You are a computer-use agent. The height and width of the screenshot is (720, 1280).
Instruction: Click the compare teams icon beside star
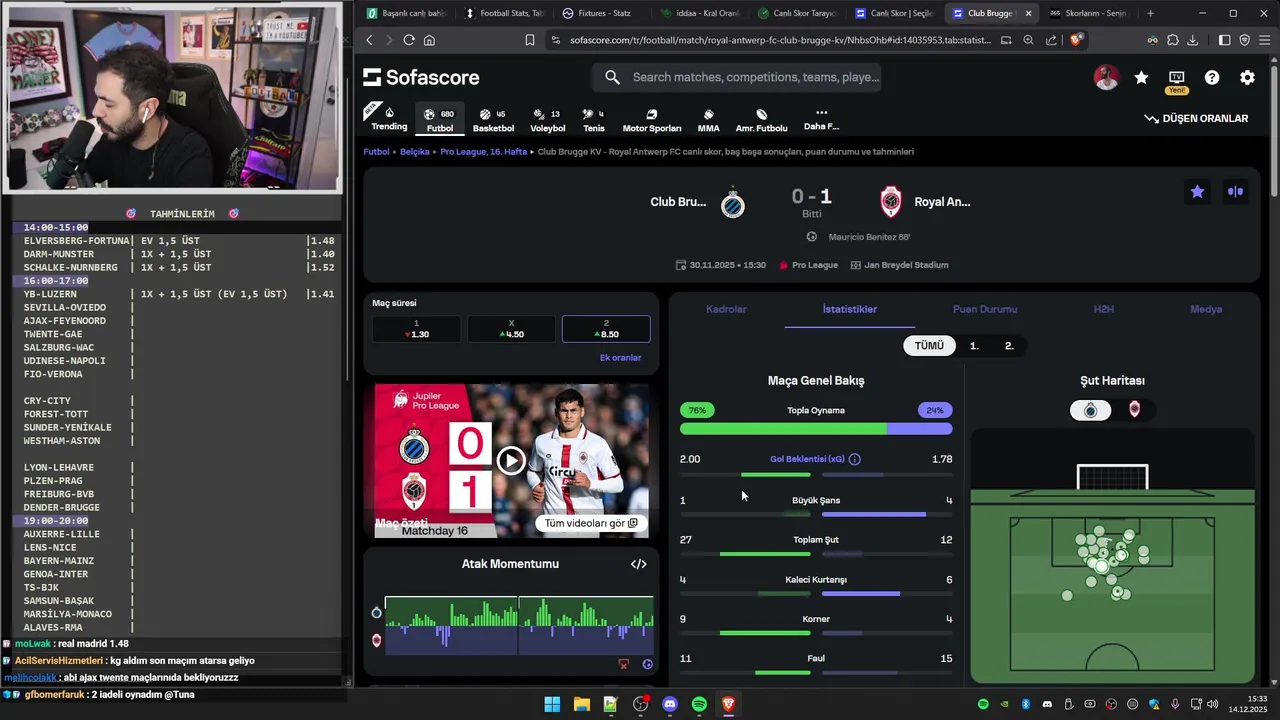coord(1235,192)
